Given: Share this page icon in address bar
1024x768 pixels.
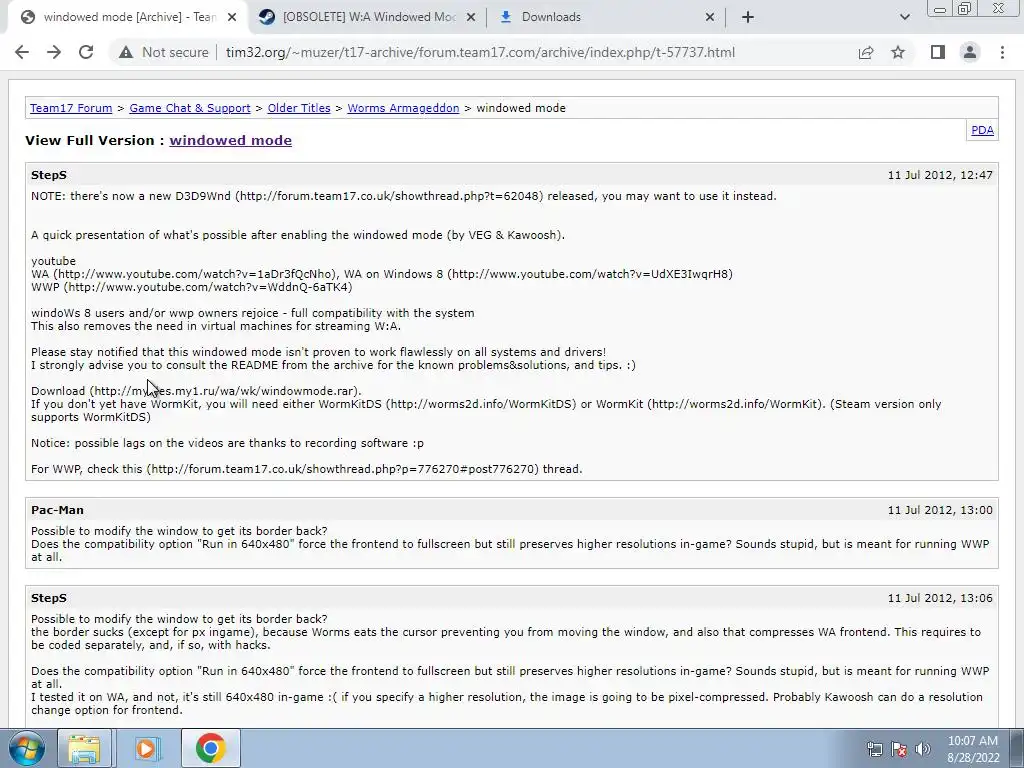Looking at the screenshot, I should 866,52.
